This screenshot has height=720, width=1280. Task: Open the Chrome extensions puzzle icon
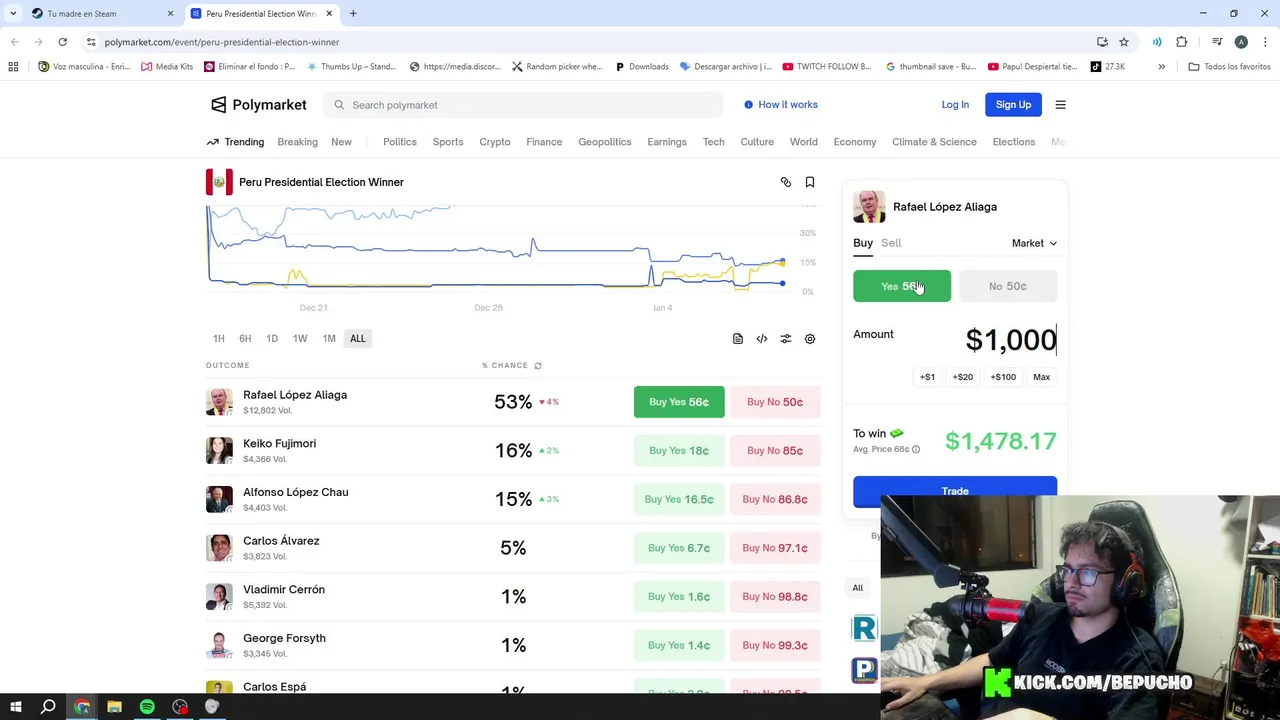tap(1182, 42)
